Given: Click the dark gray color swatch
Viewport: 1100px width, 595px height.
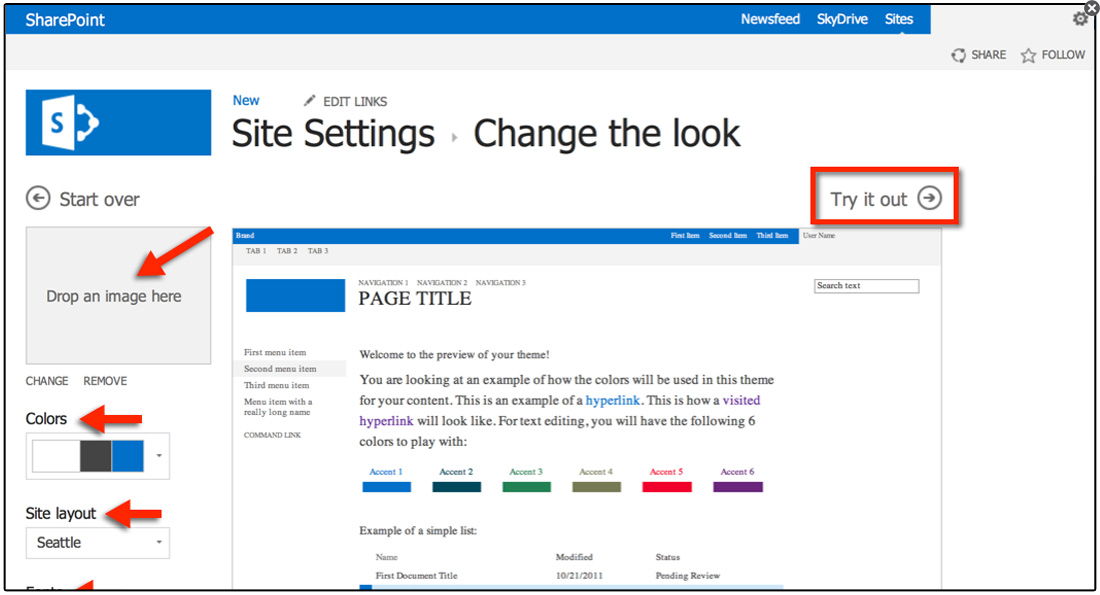Looking at the screenshot, I should pyautogui.click(x=96, y=456).
